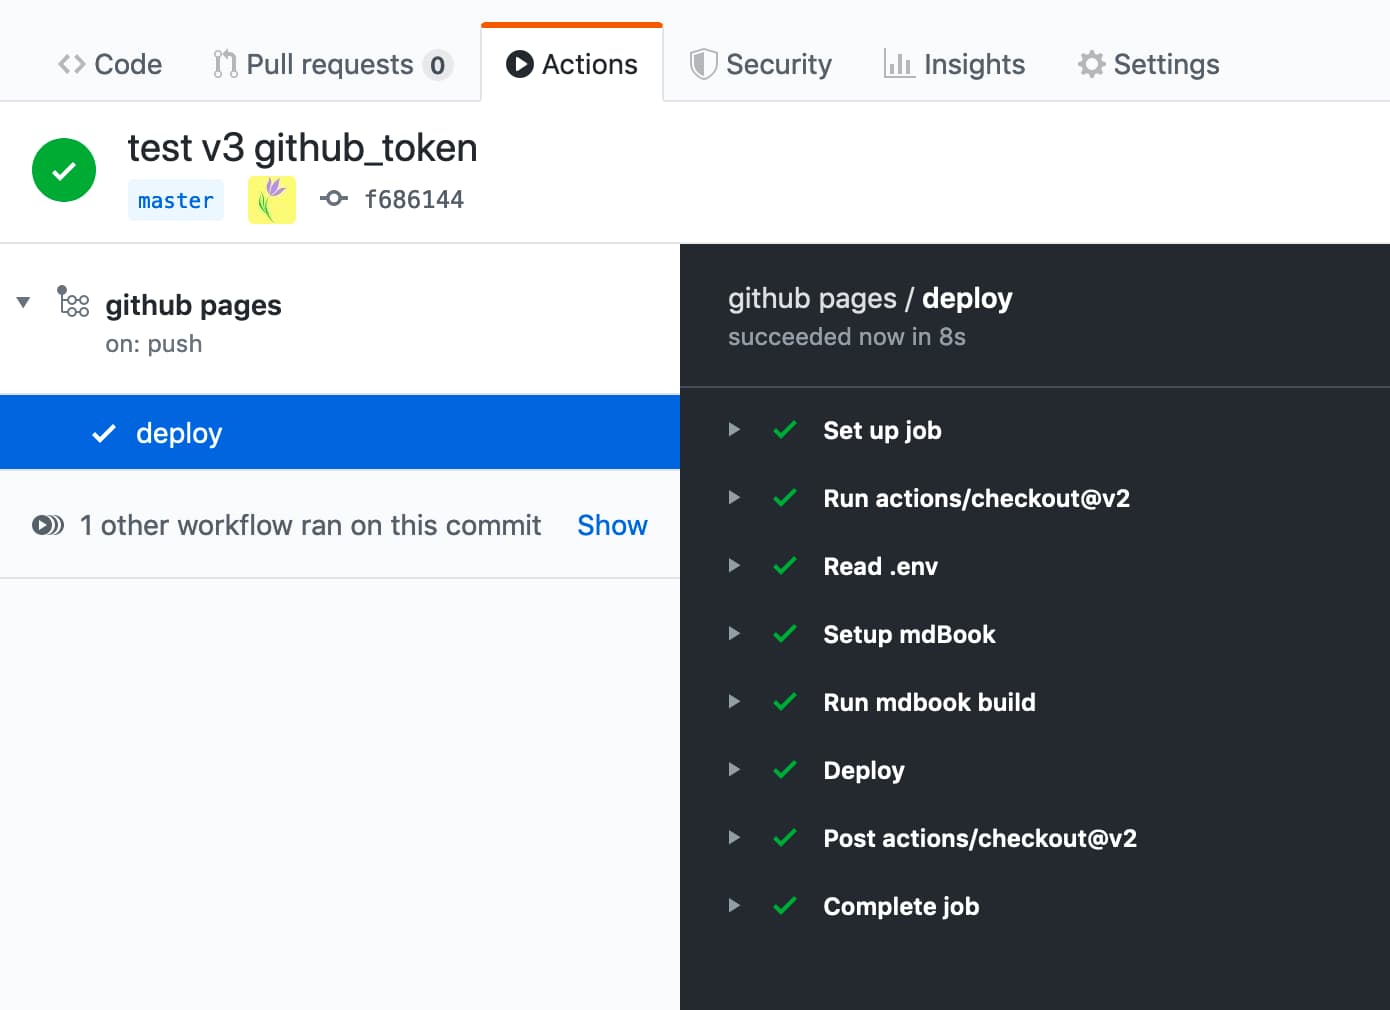
Task: Click the Code brackets icon
Action: point(71,64)
